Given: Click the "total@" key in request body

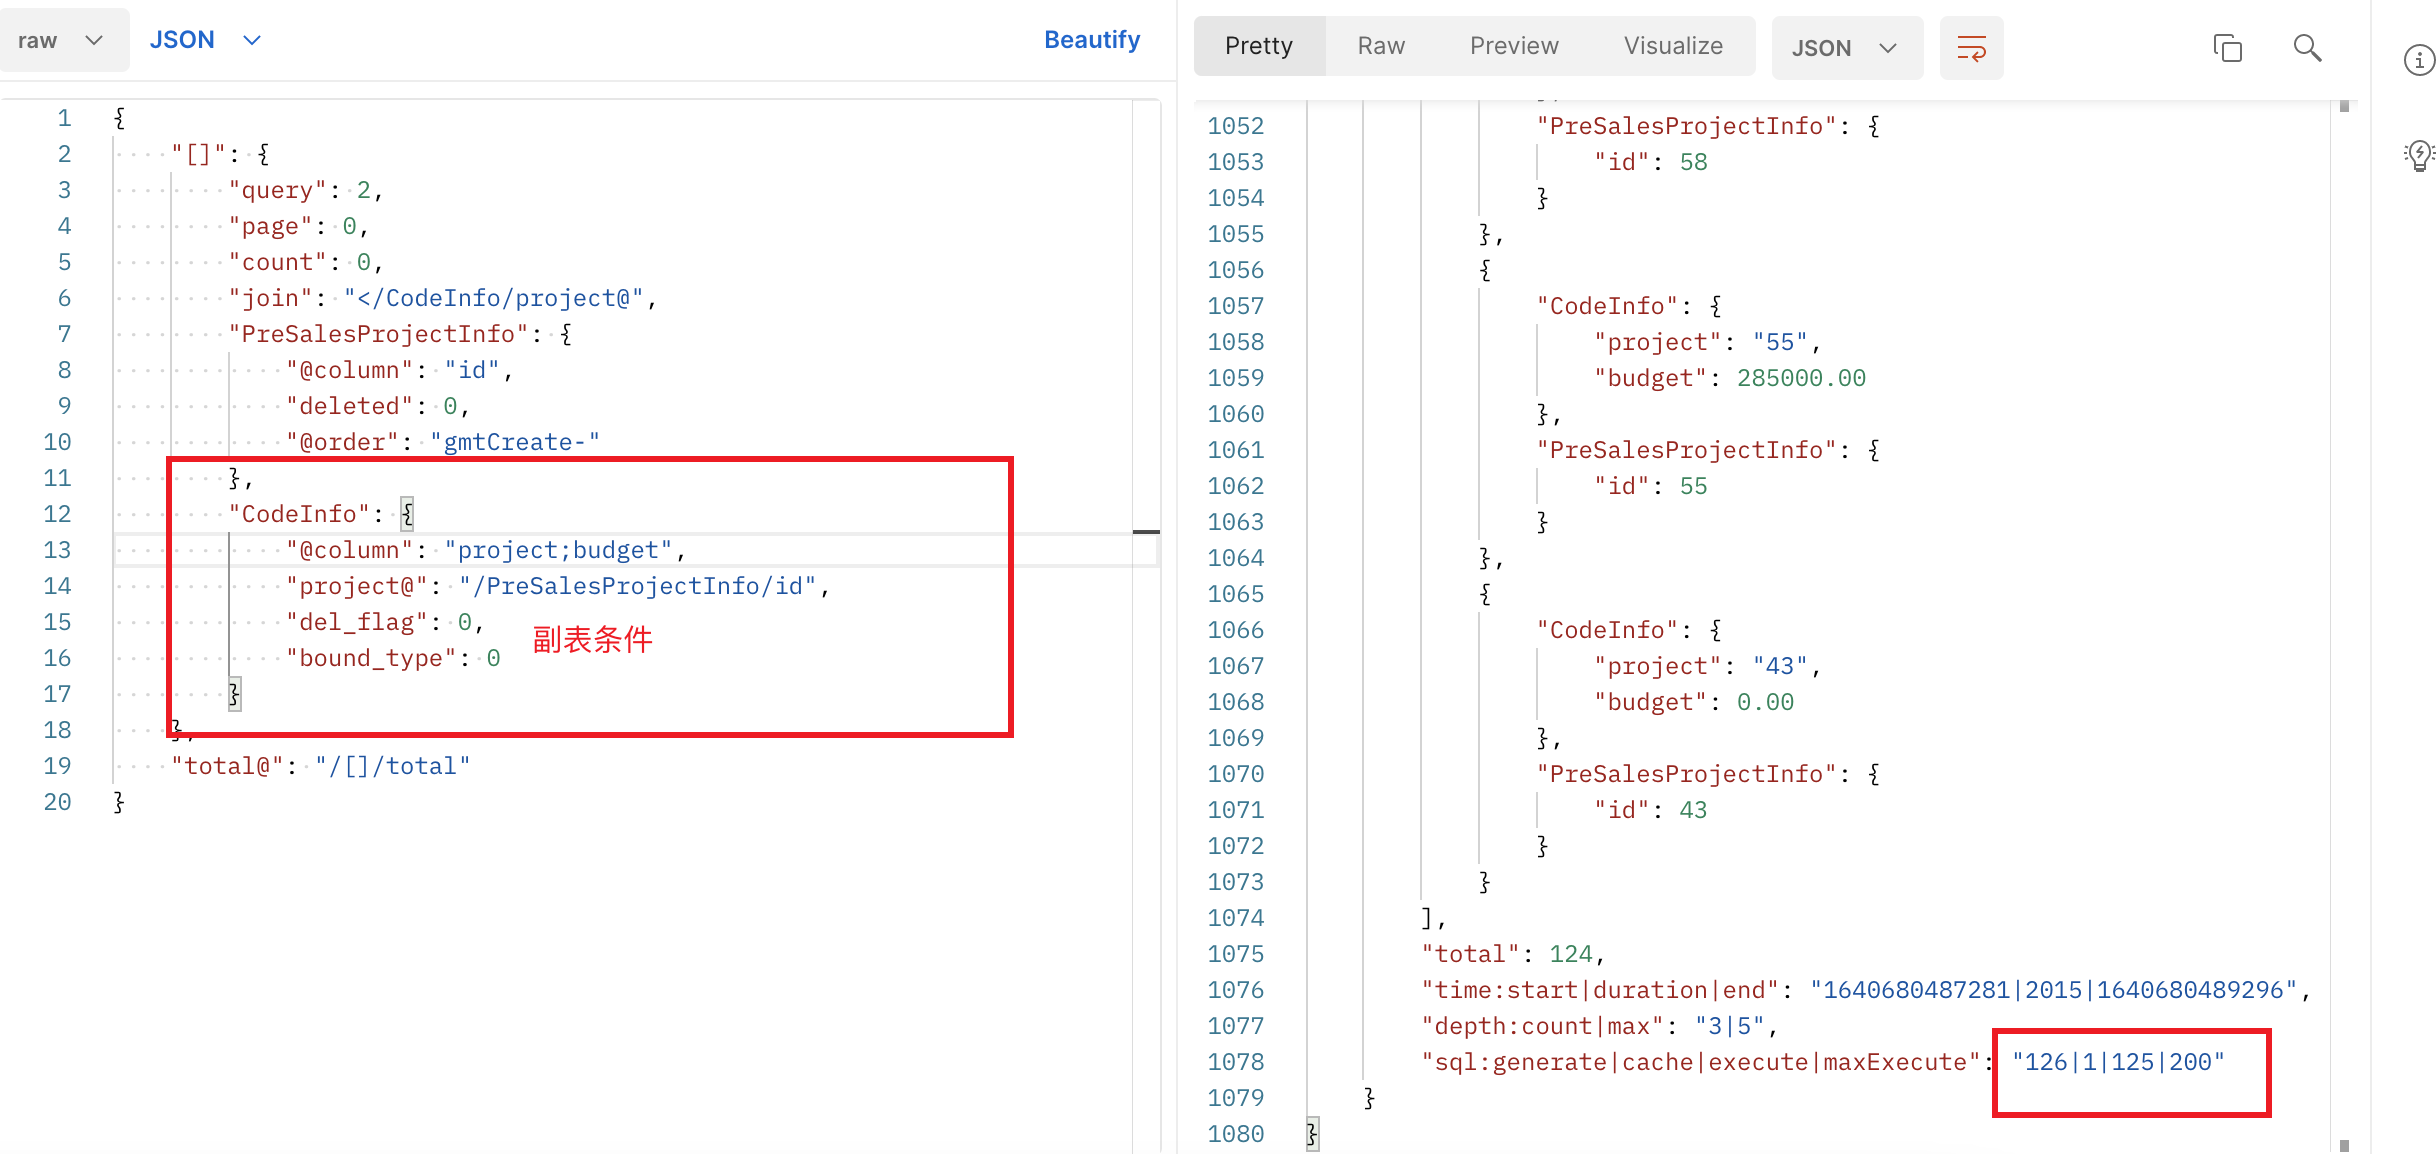Looking at the screenshot, I should tap(227, 766).
